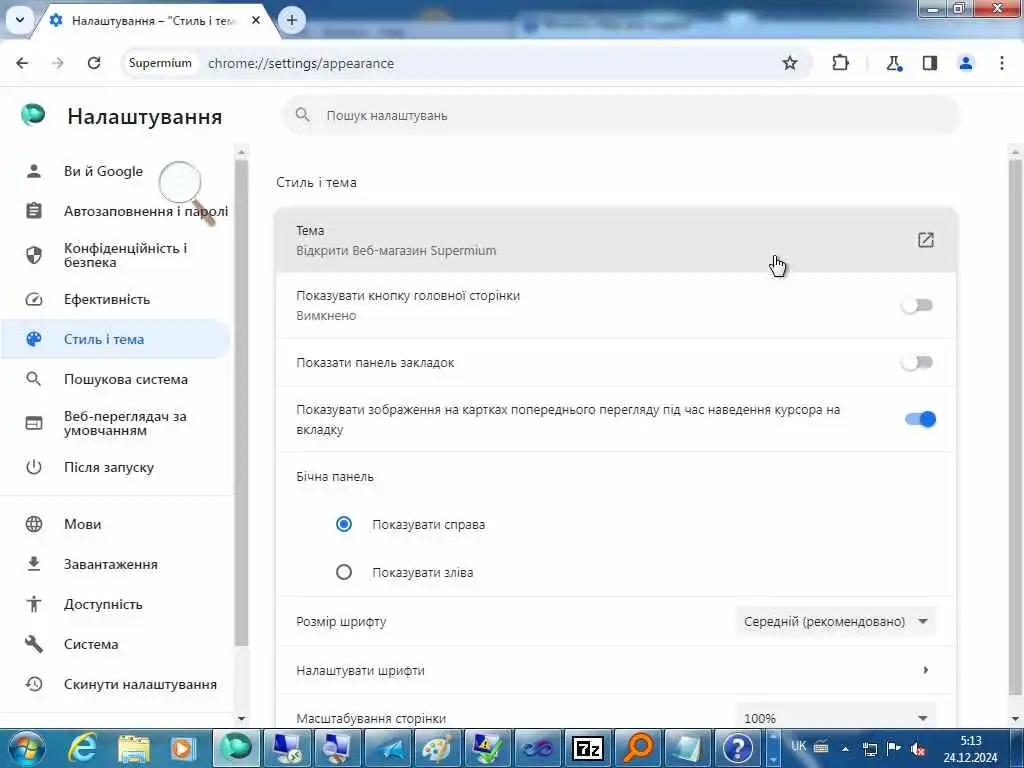Screen dimensions: 1024x768
Task: Open Windows Media Player in taskbar
Action: click(x=183, y=748)
